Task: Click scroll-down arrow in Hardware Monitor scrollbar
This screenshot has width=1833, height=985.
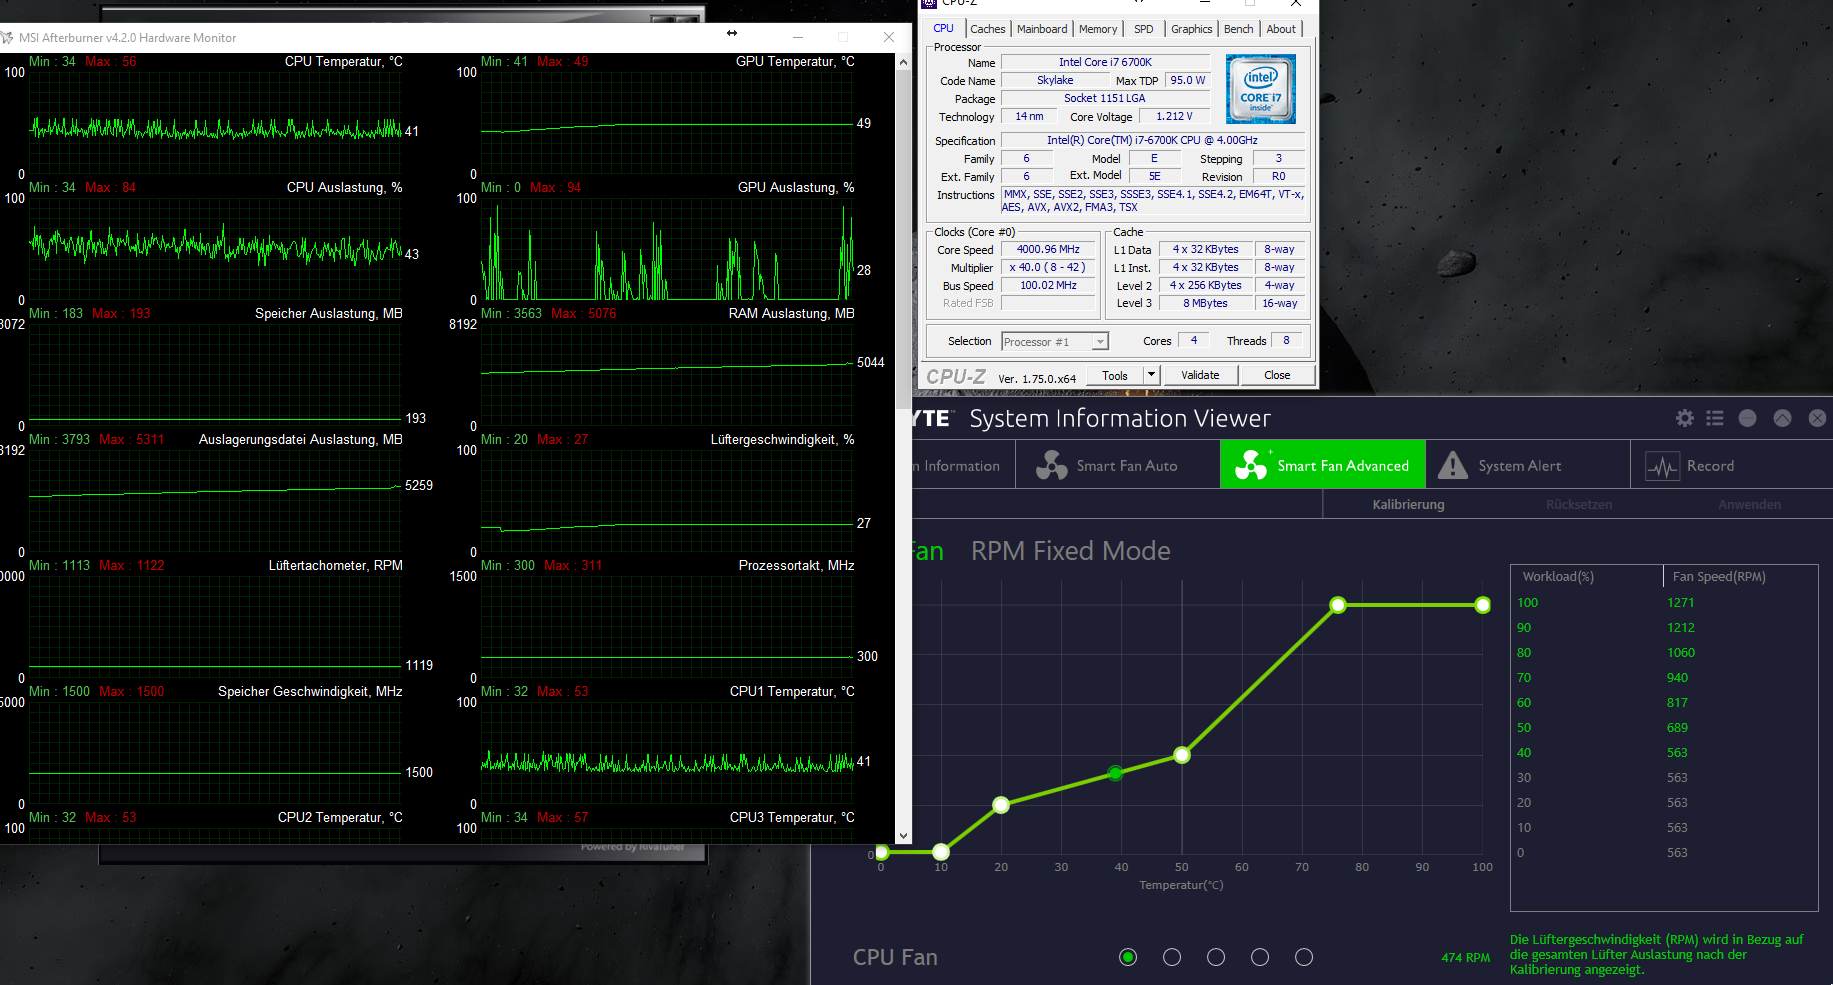Action: [904, 836]
